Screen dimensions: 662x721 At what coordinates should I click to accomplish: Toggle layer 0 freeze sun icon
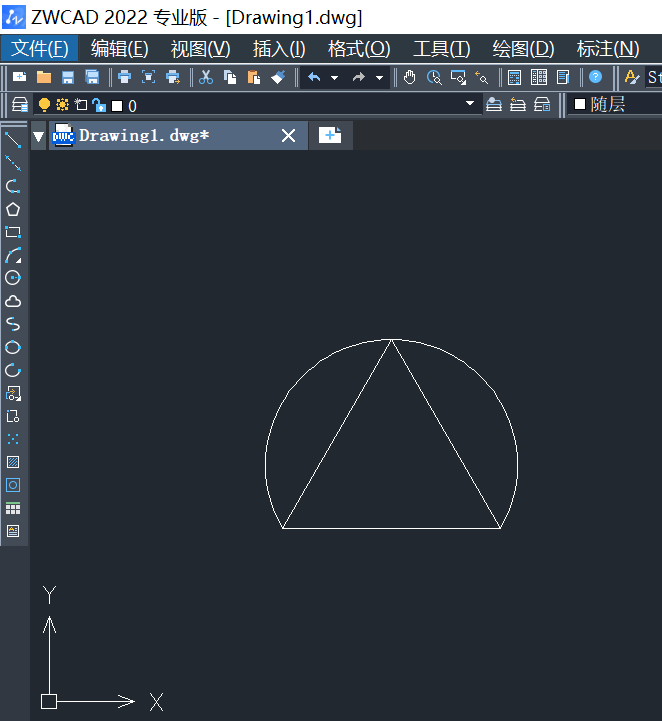(62, 105)
